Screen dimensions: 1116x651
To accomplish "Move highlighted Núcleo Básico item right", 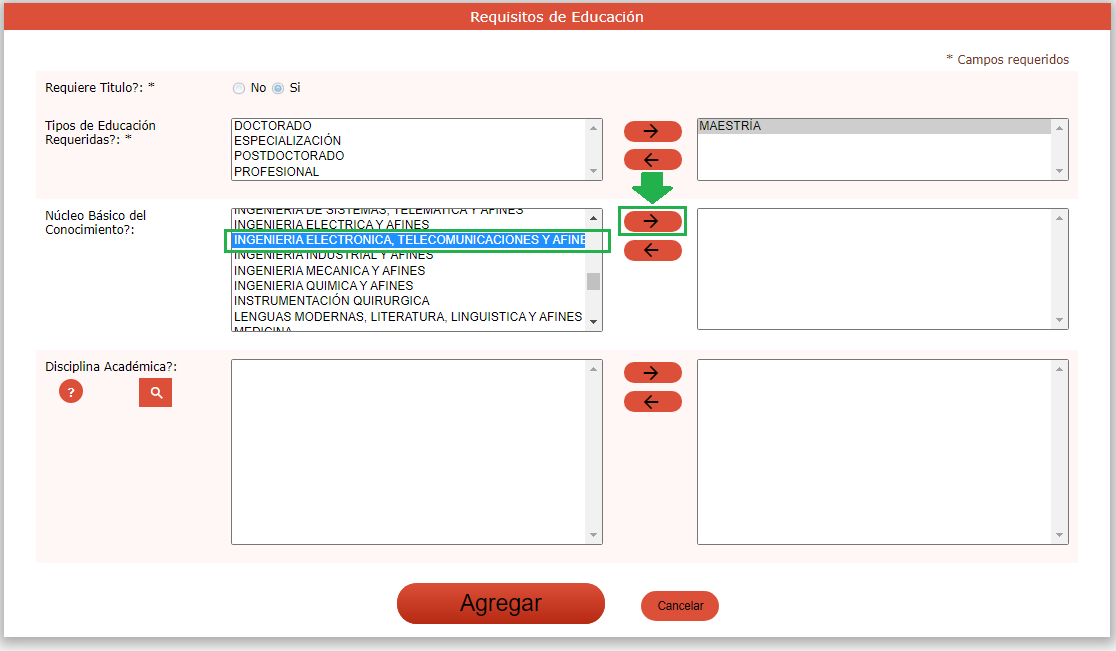I will click(652, 221).
